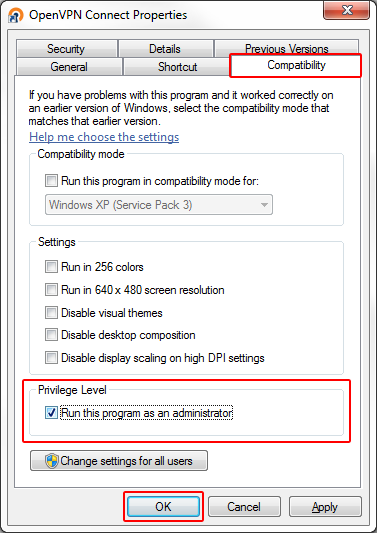Open the Details tab

coord(165,49)
